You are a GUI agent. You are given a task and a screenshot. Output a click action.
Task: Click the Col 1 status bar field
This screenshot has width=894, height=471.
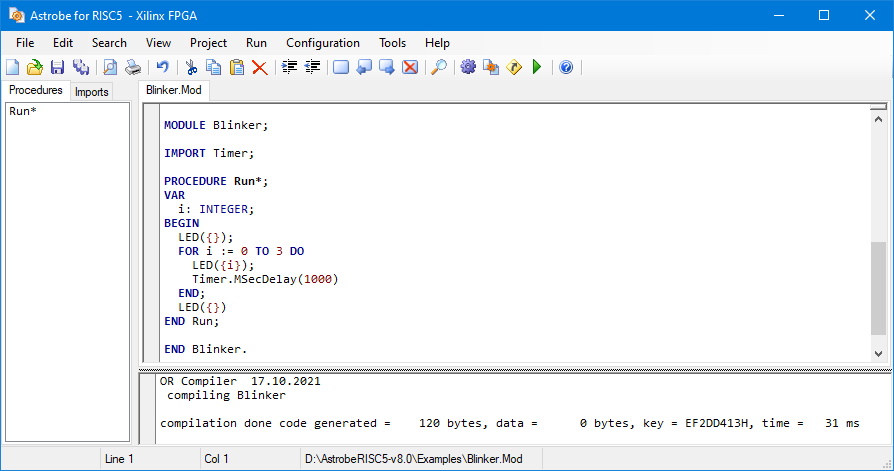(x=250, y=459)
